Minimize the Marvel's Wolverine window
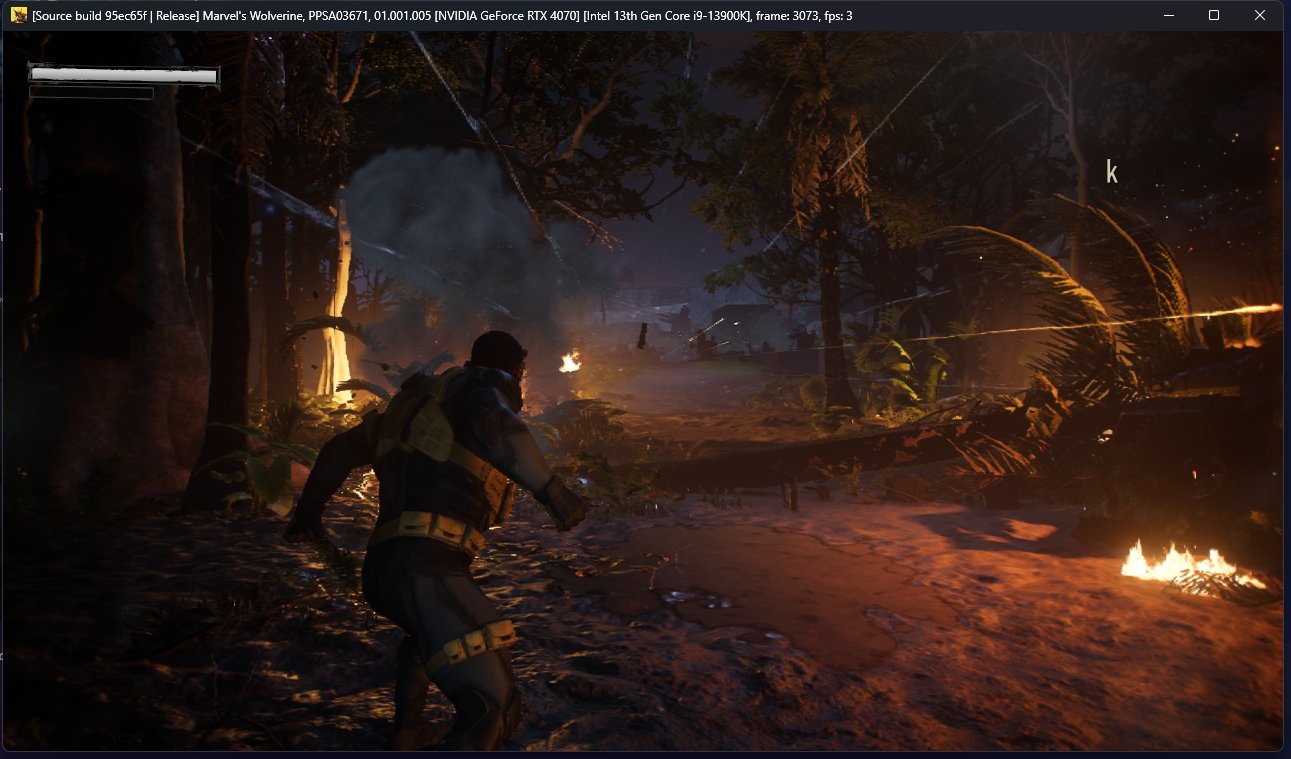The width and height of the screenshot is (1291, 759). point(1167,15)
